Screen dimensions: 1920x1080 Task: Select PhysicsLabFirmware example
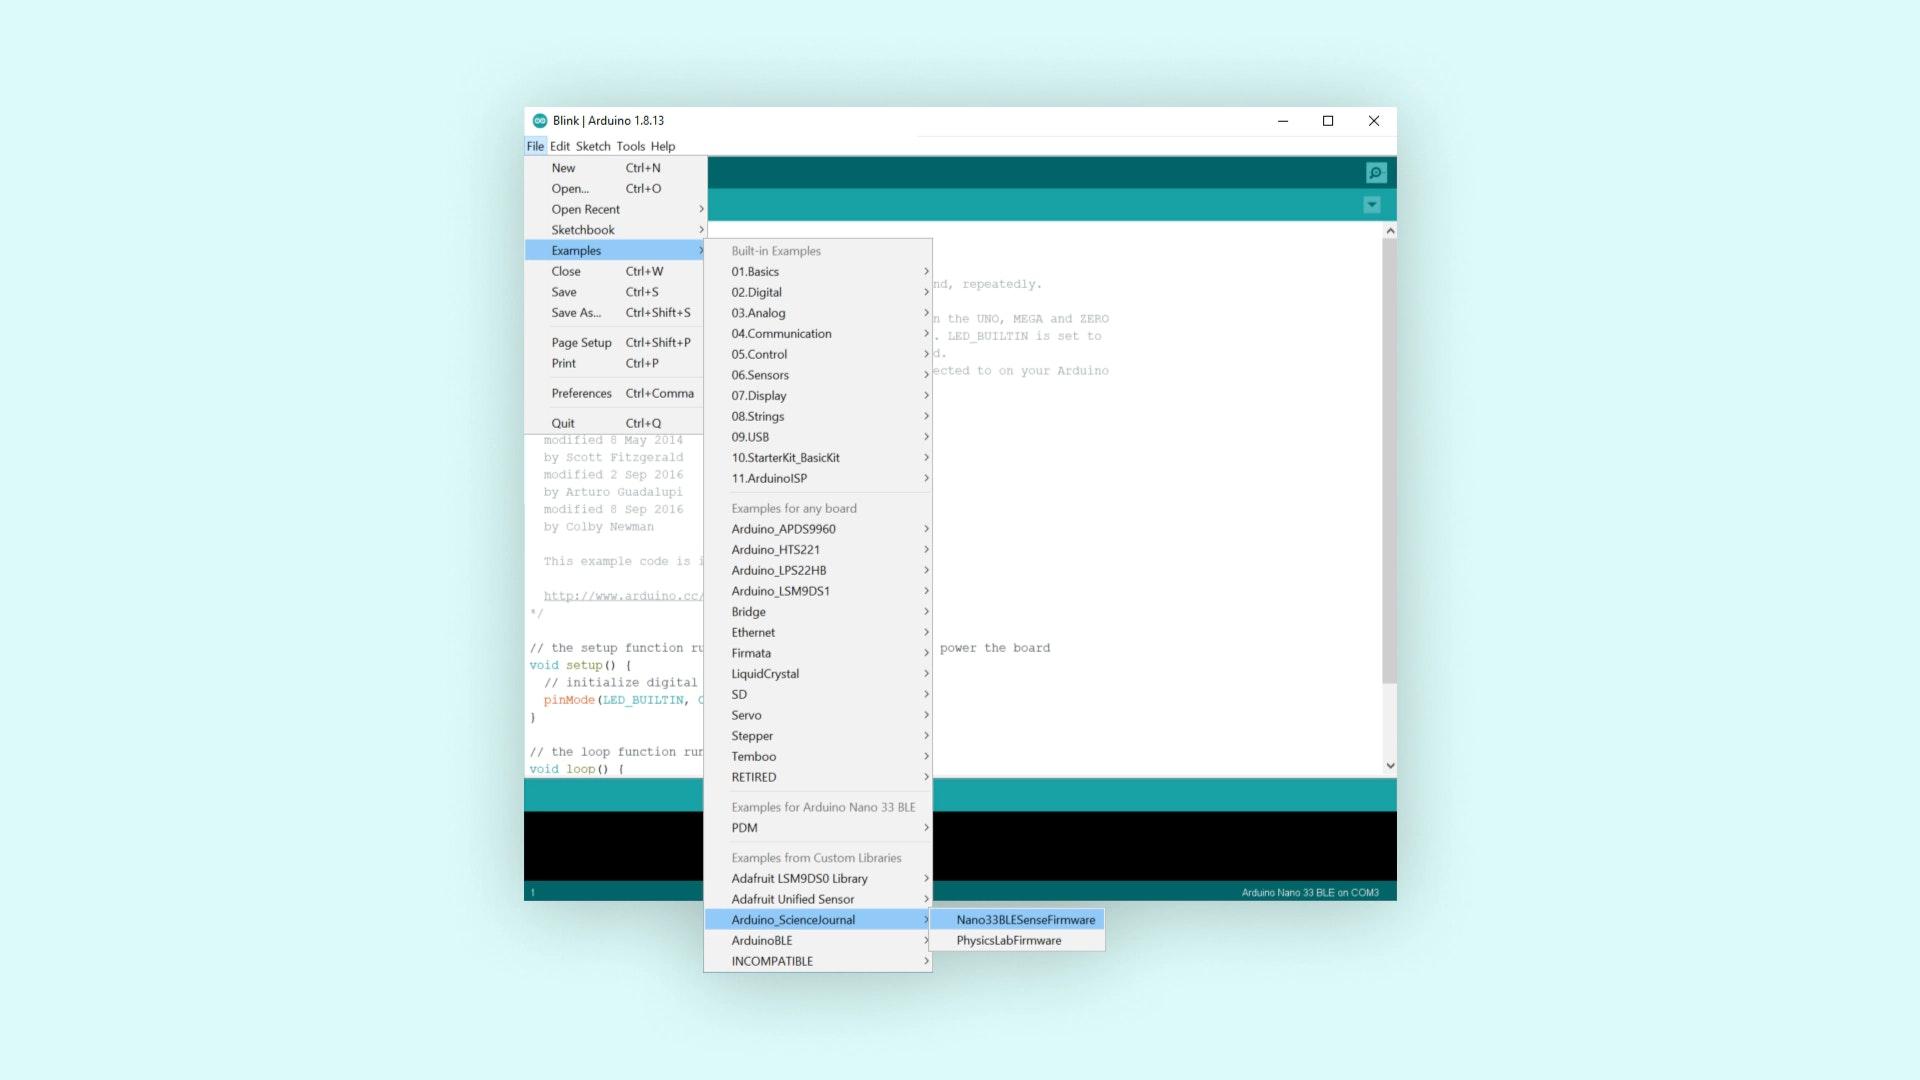(x=1007, y=940)
